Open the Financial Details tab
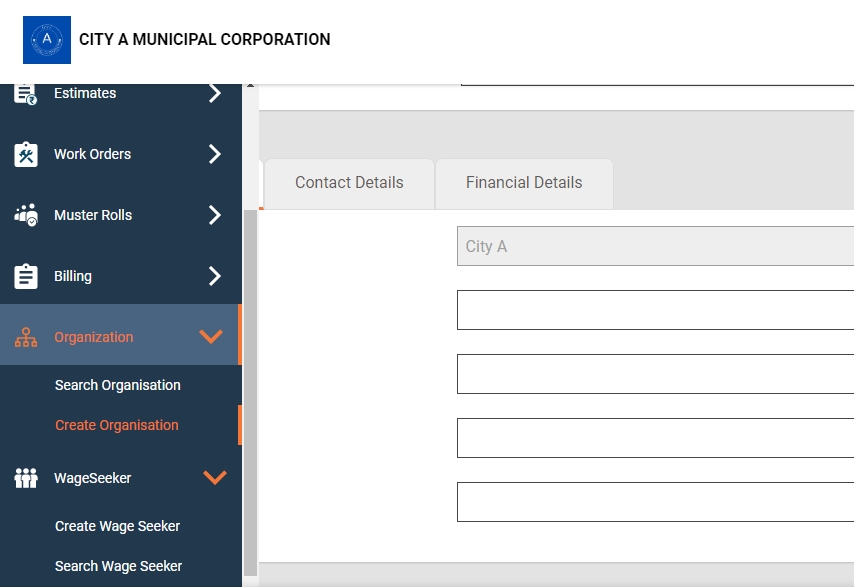This screenshot has height=587, width=854. 524,183
